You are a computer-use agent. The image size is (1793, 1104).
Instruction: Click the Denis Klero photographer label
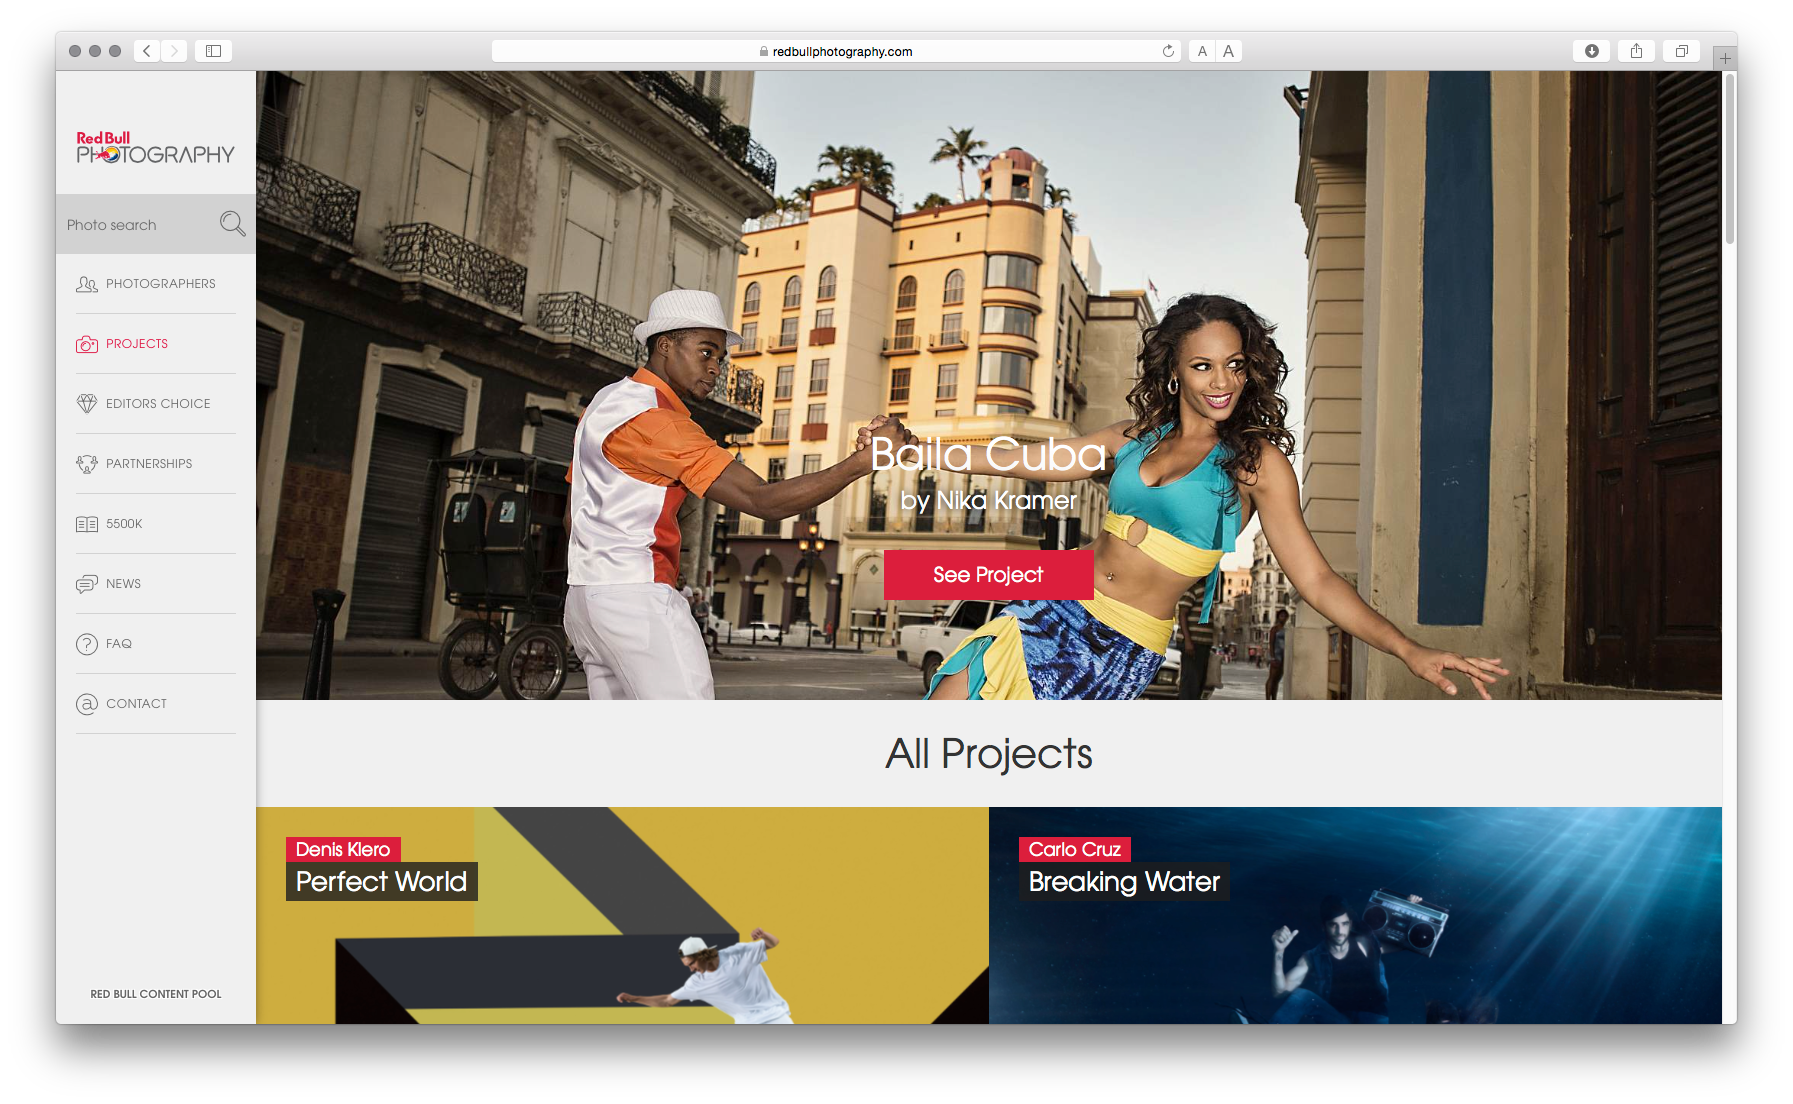343,849
